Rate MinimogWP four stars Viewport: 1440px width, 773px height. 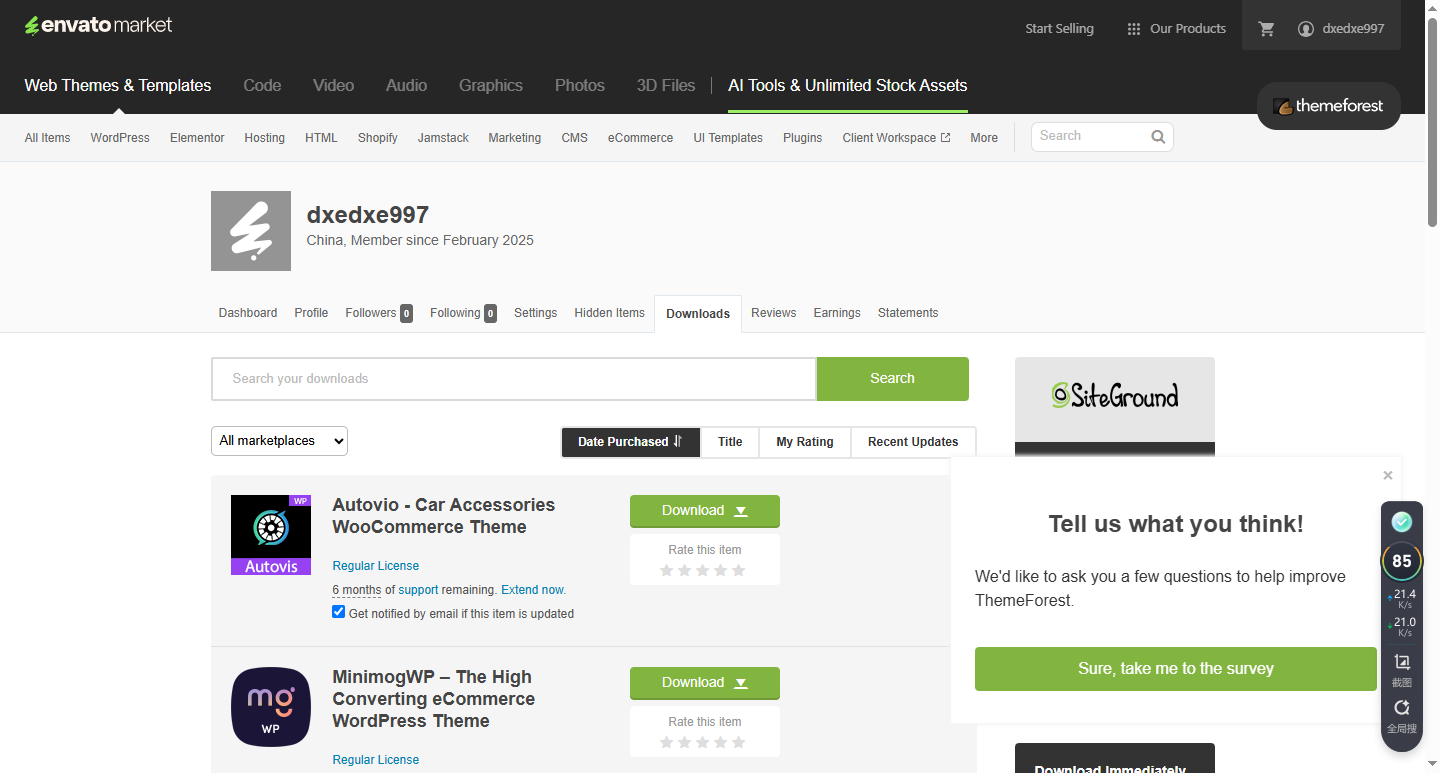(720, 742)
